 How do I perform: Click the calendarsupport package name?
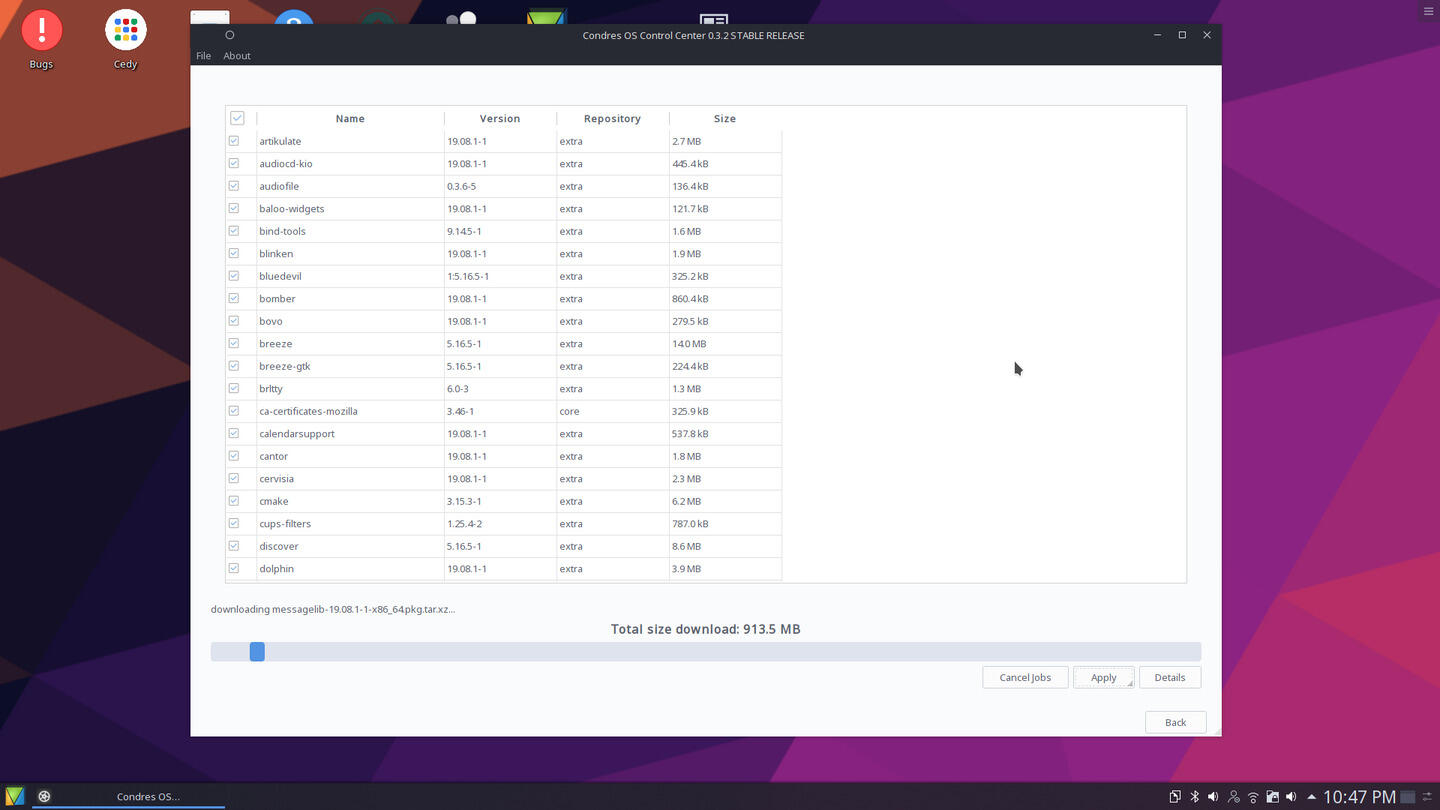tap(297, 434)
